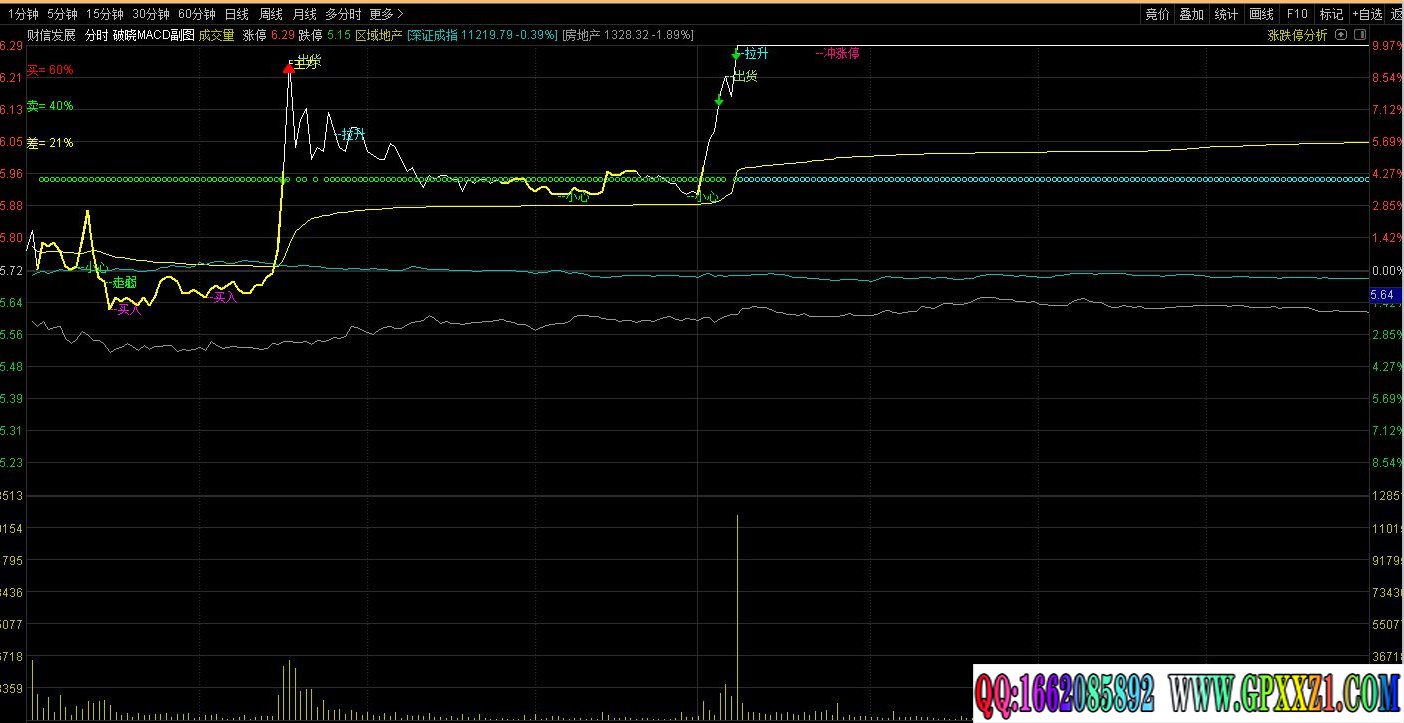Switch to 周线 weekly chart
Viewport: 1404px width, 723px height.
[x=271, y=14]
